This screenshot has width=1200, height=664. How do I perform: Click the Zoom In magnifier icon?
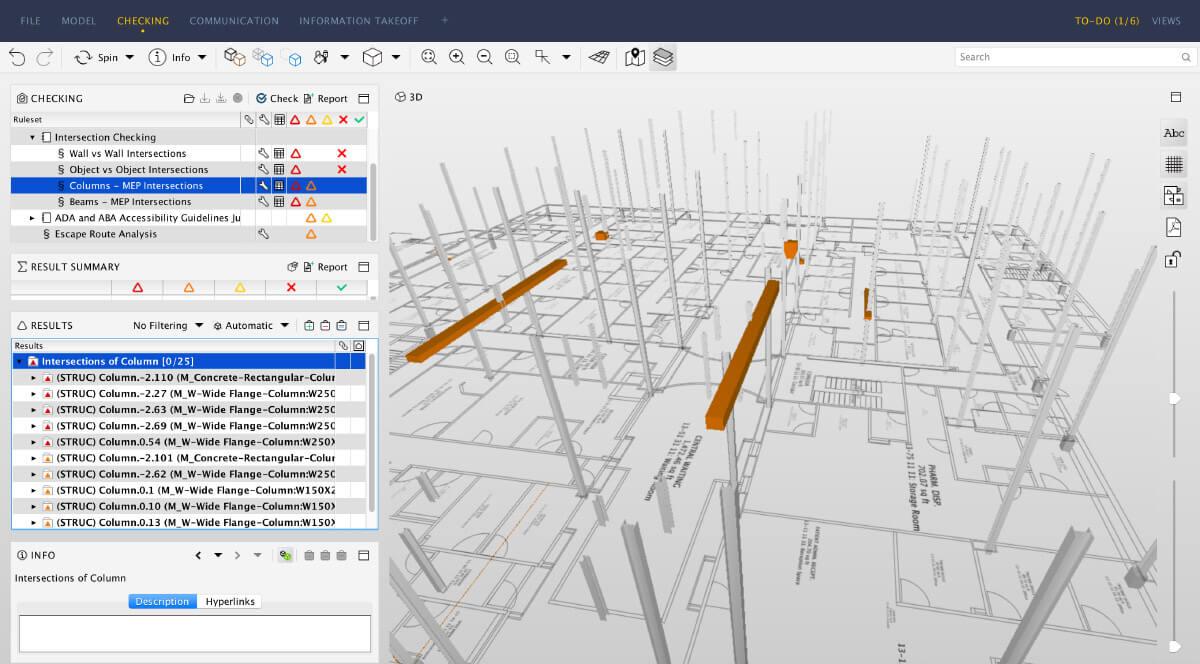(457, 58)
